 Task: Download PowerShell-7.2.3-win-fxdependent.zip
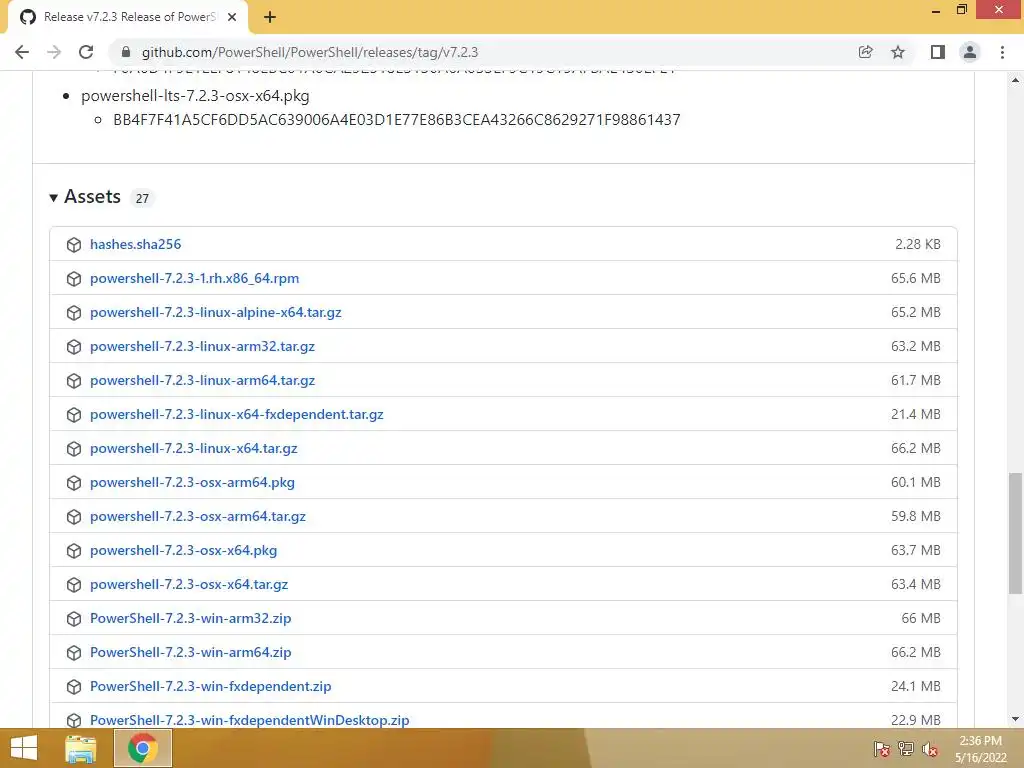[210, 686]
